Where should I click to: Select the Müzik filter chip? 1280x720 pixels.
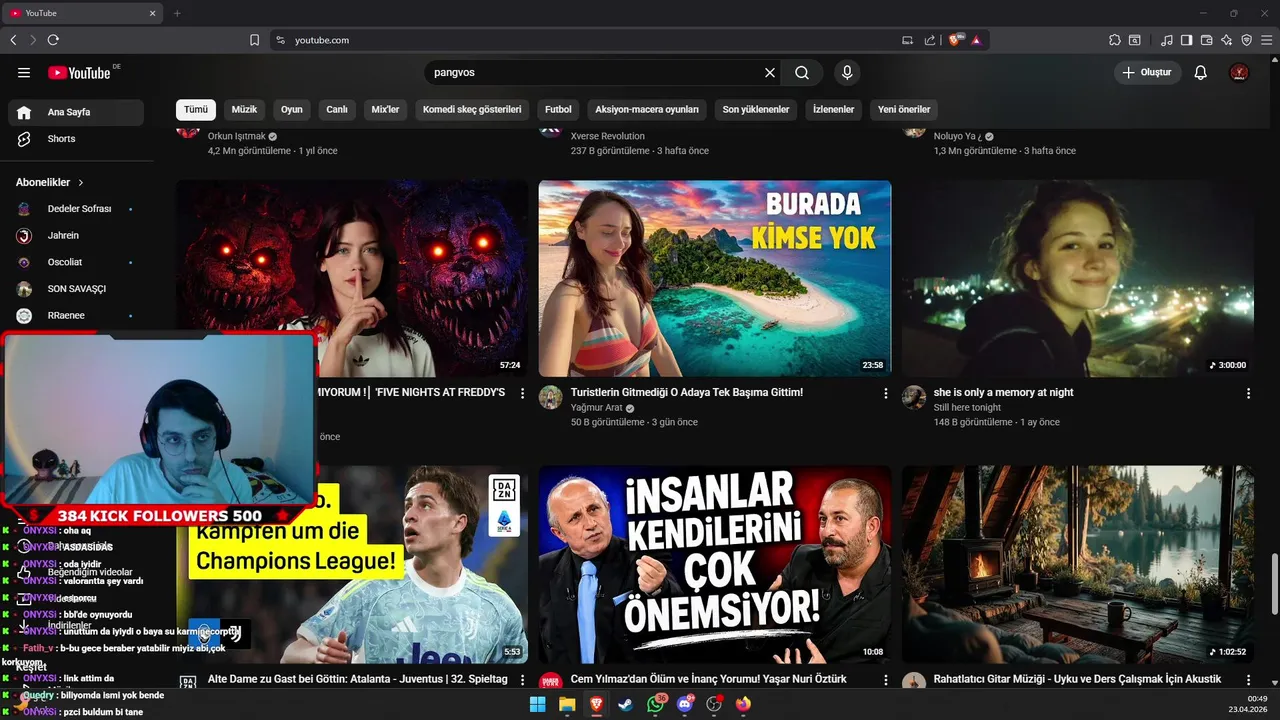coord(245,109)
